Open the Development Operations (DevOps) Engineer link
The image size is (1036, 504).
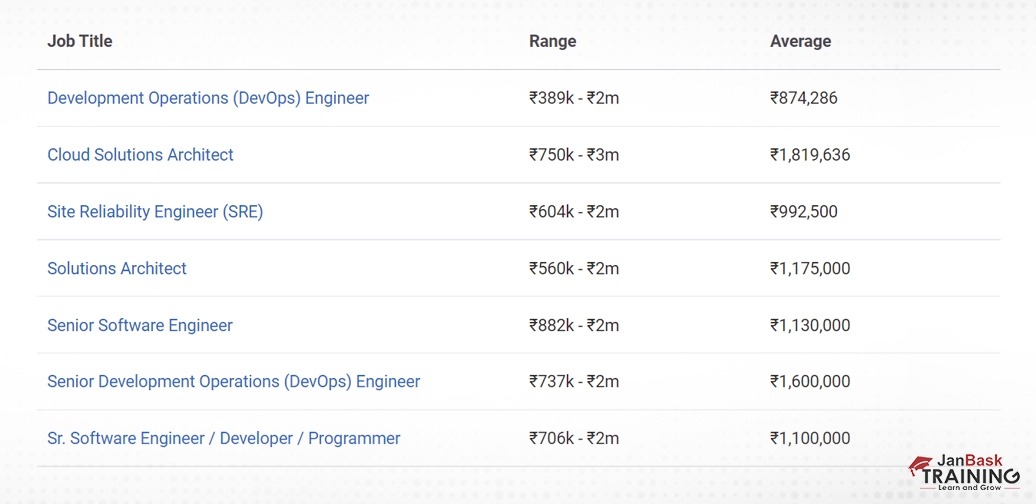208,98
